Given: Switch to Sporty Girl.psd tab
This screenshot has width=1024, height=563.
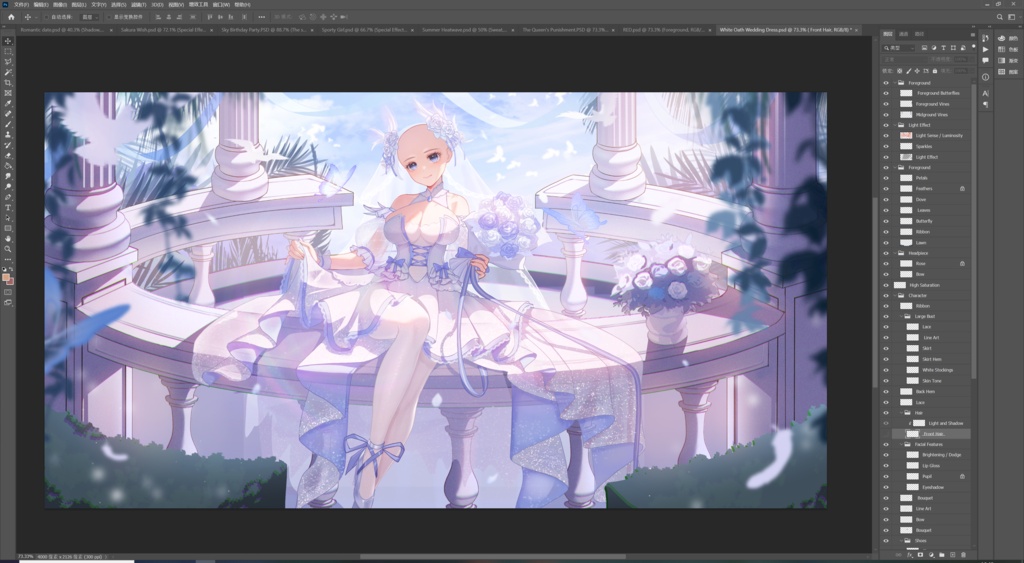Looking at the screenshot, I should point(366,30).
